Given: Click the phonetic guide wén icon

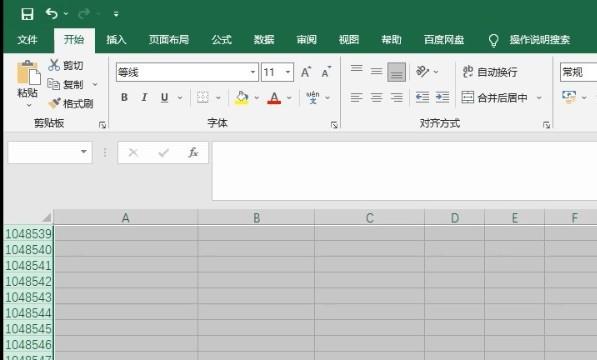Looking at the screenshot, I should [x=313, y=97].
